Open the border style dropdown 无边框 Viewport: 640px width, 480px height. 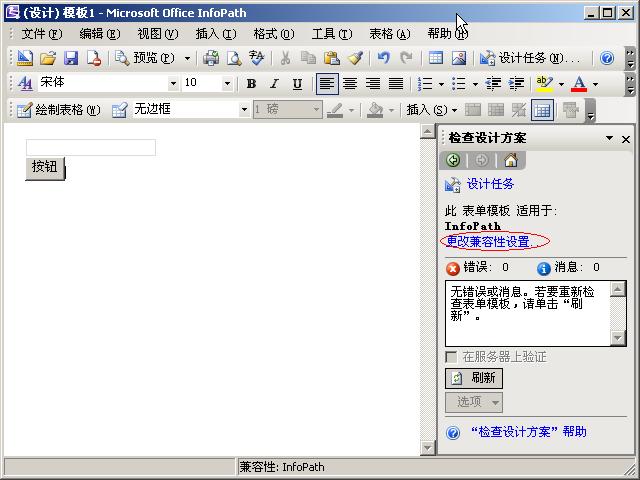click(x=244, y=110)
